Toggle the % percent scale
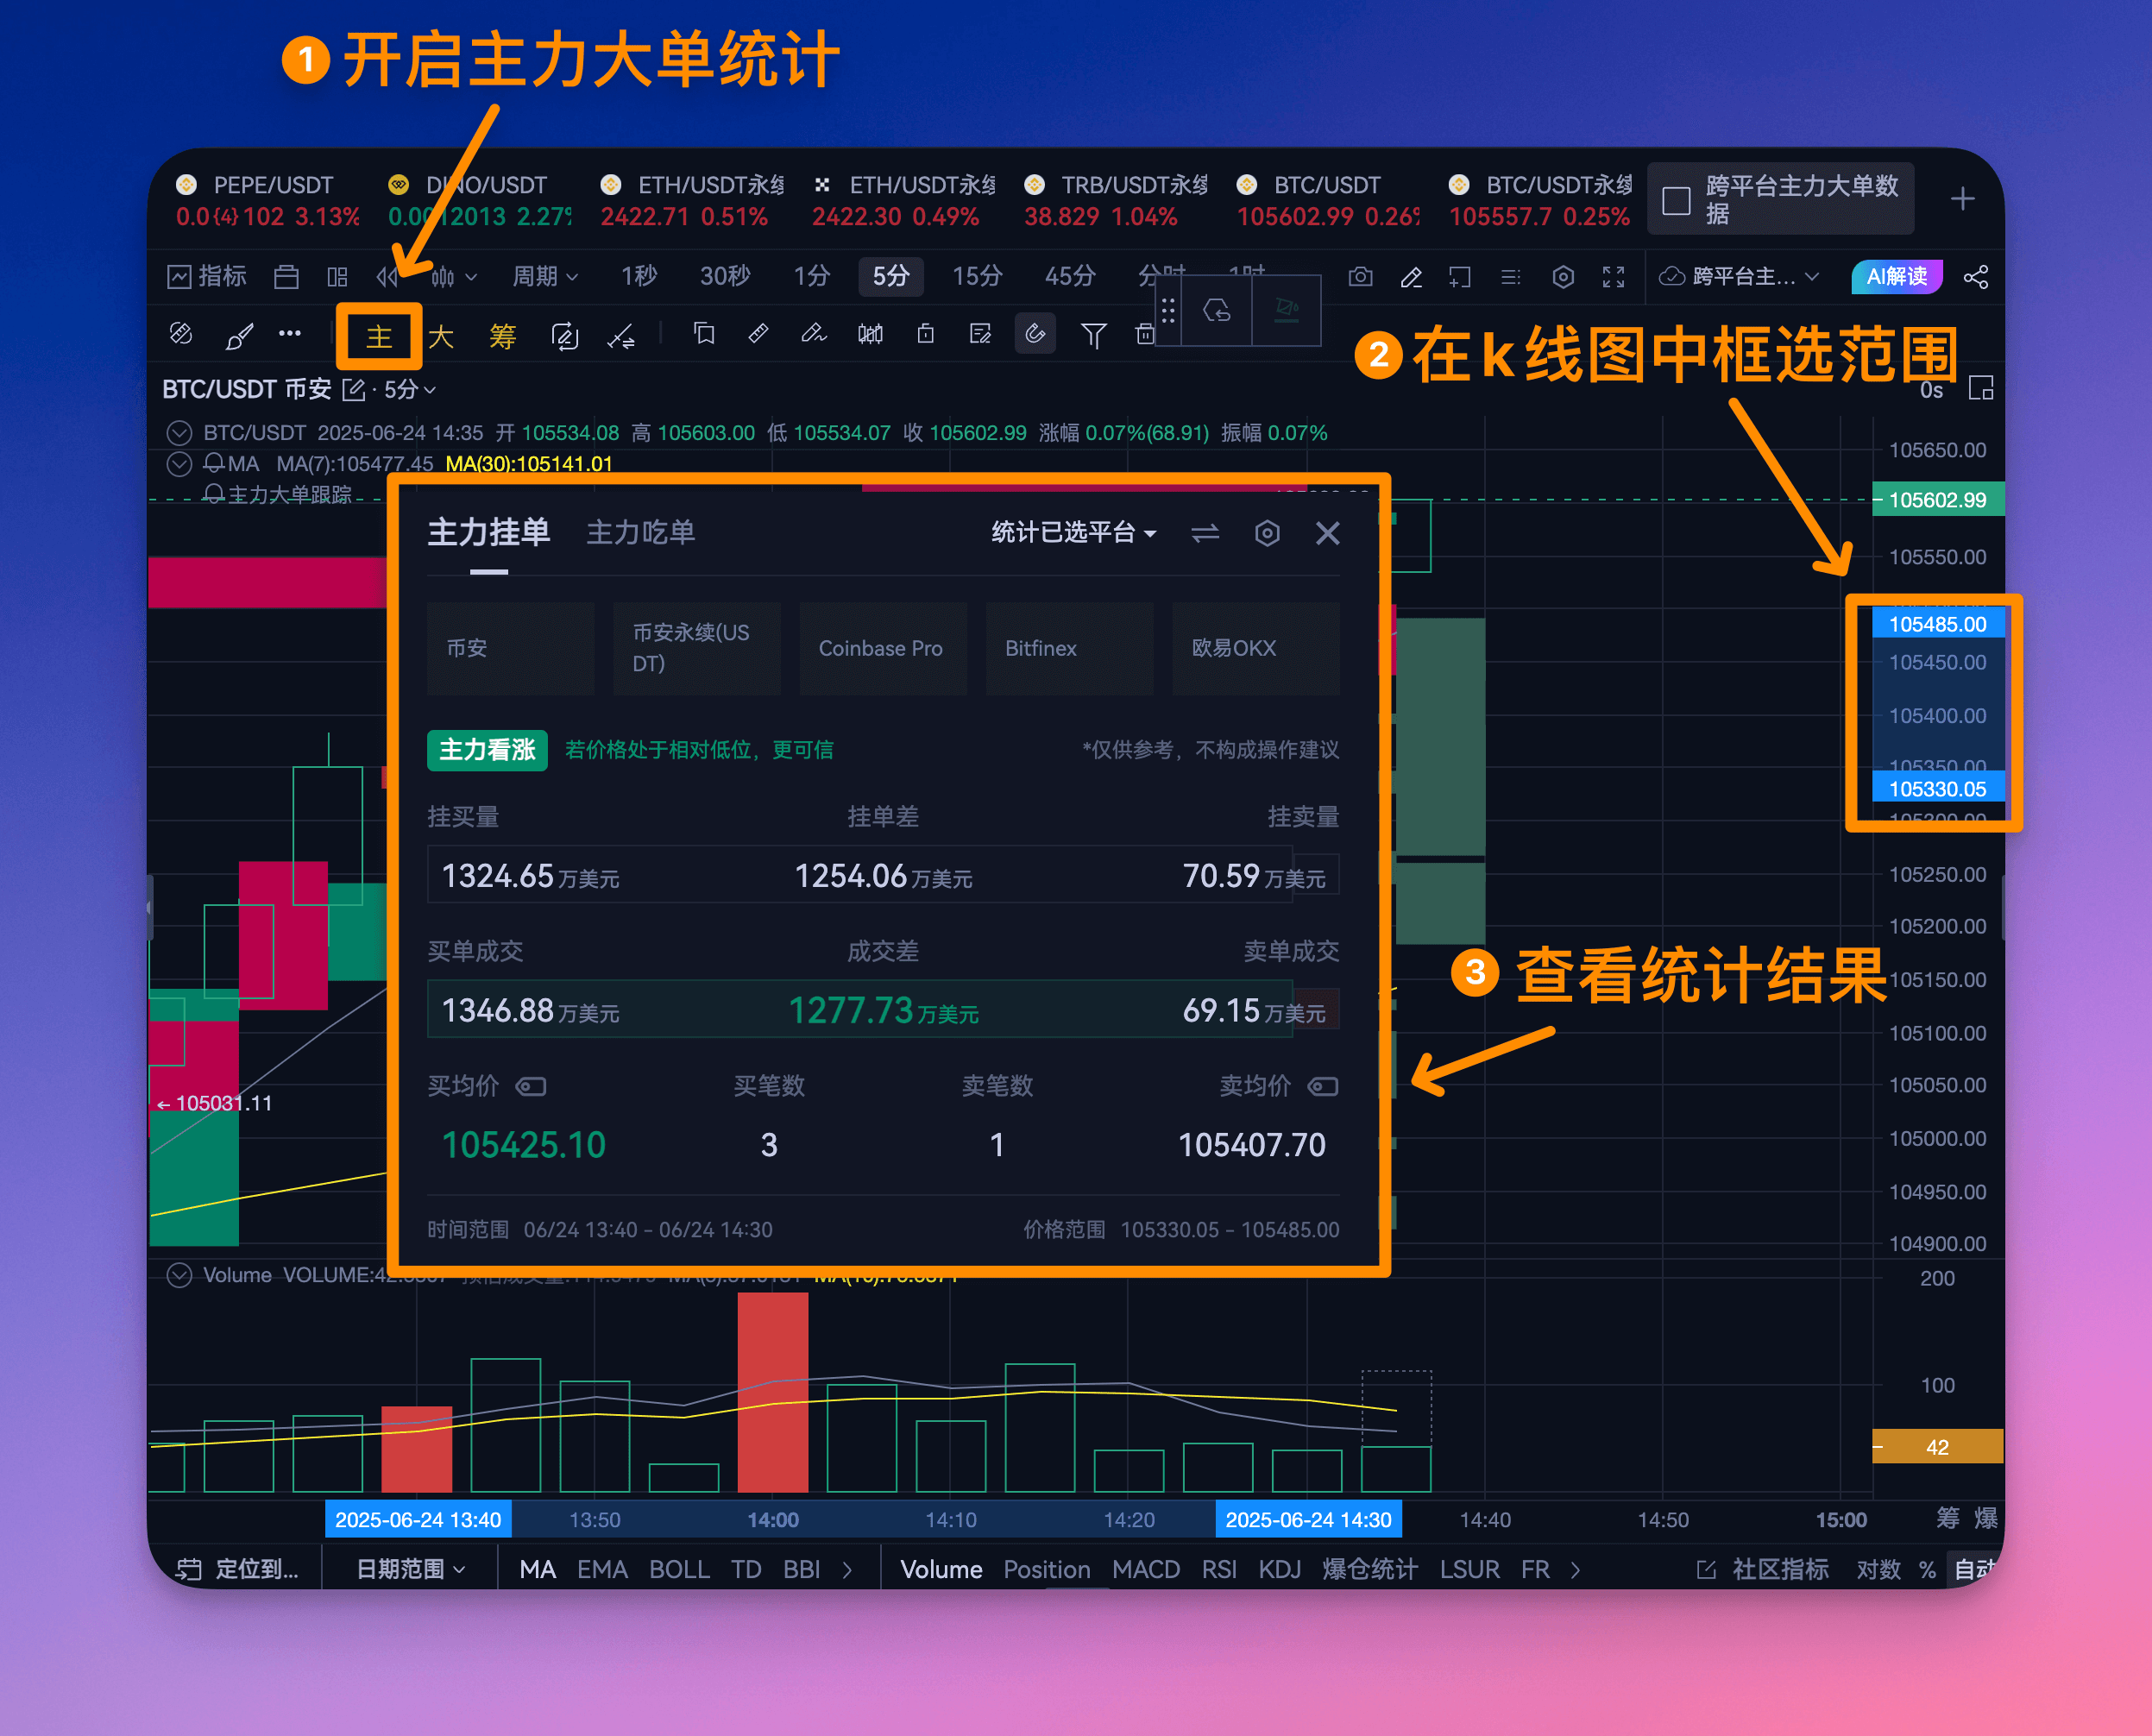The image size is (2152, 1736). (x=1927, y=1570)
